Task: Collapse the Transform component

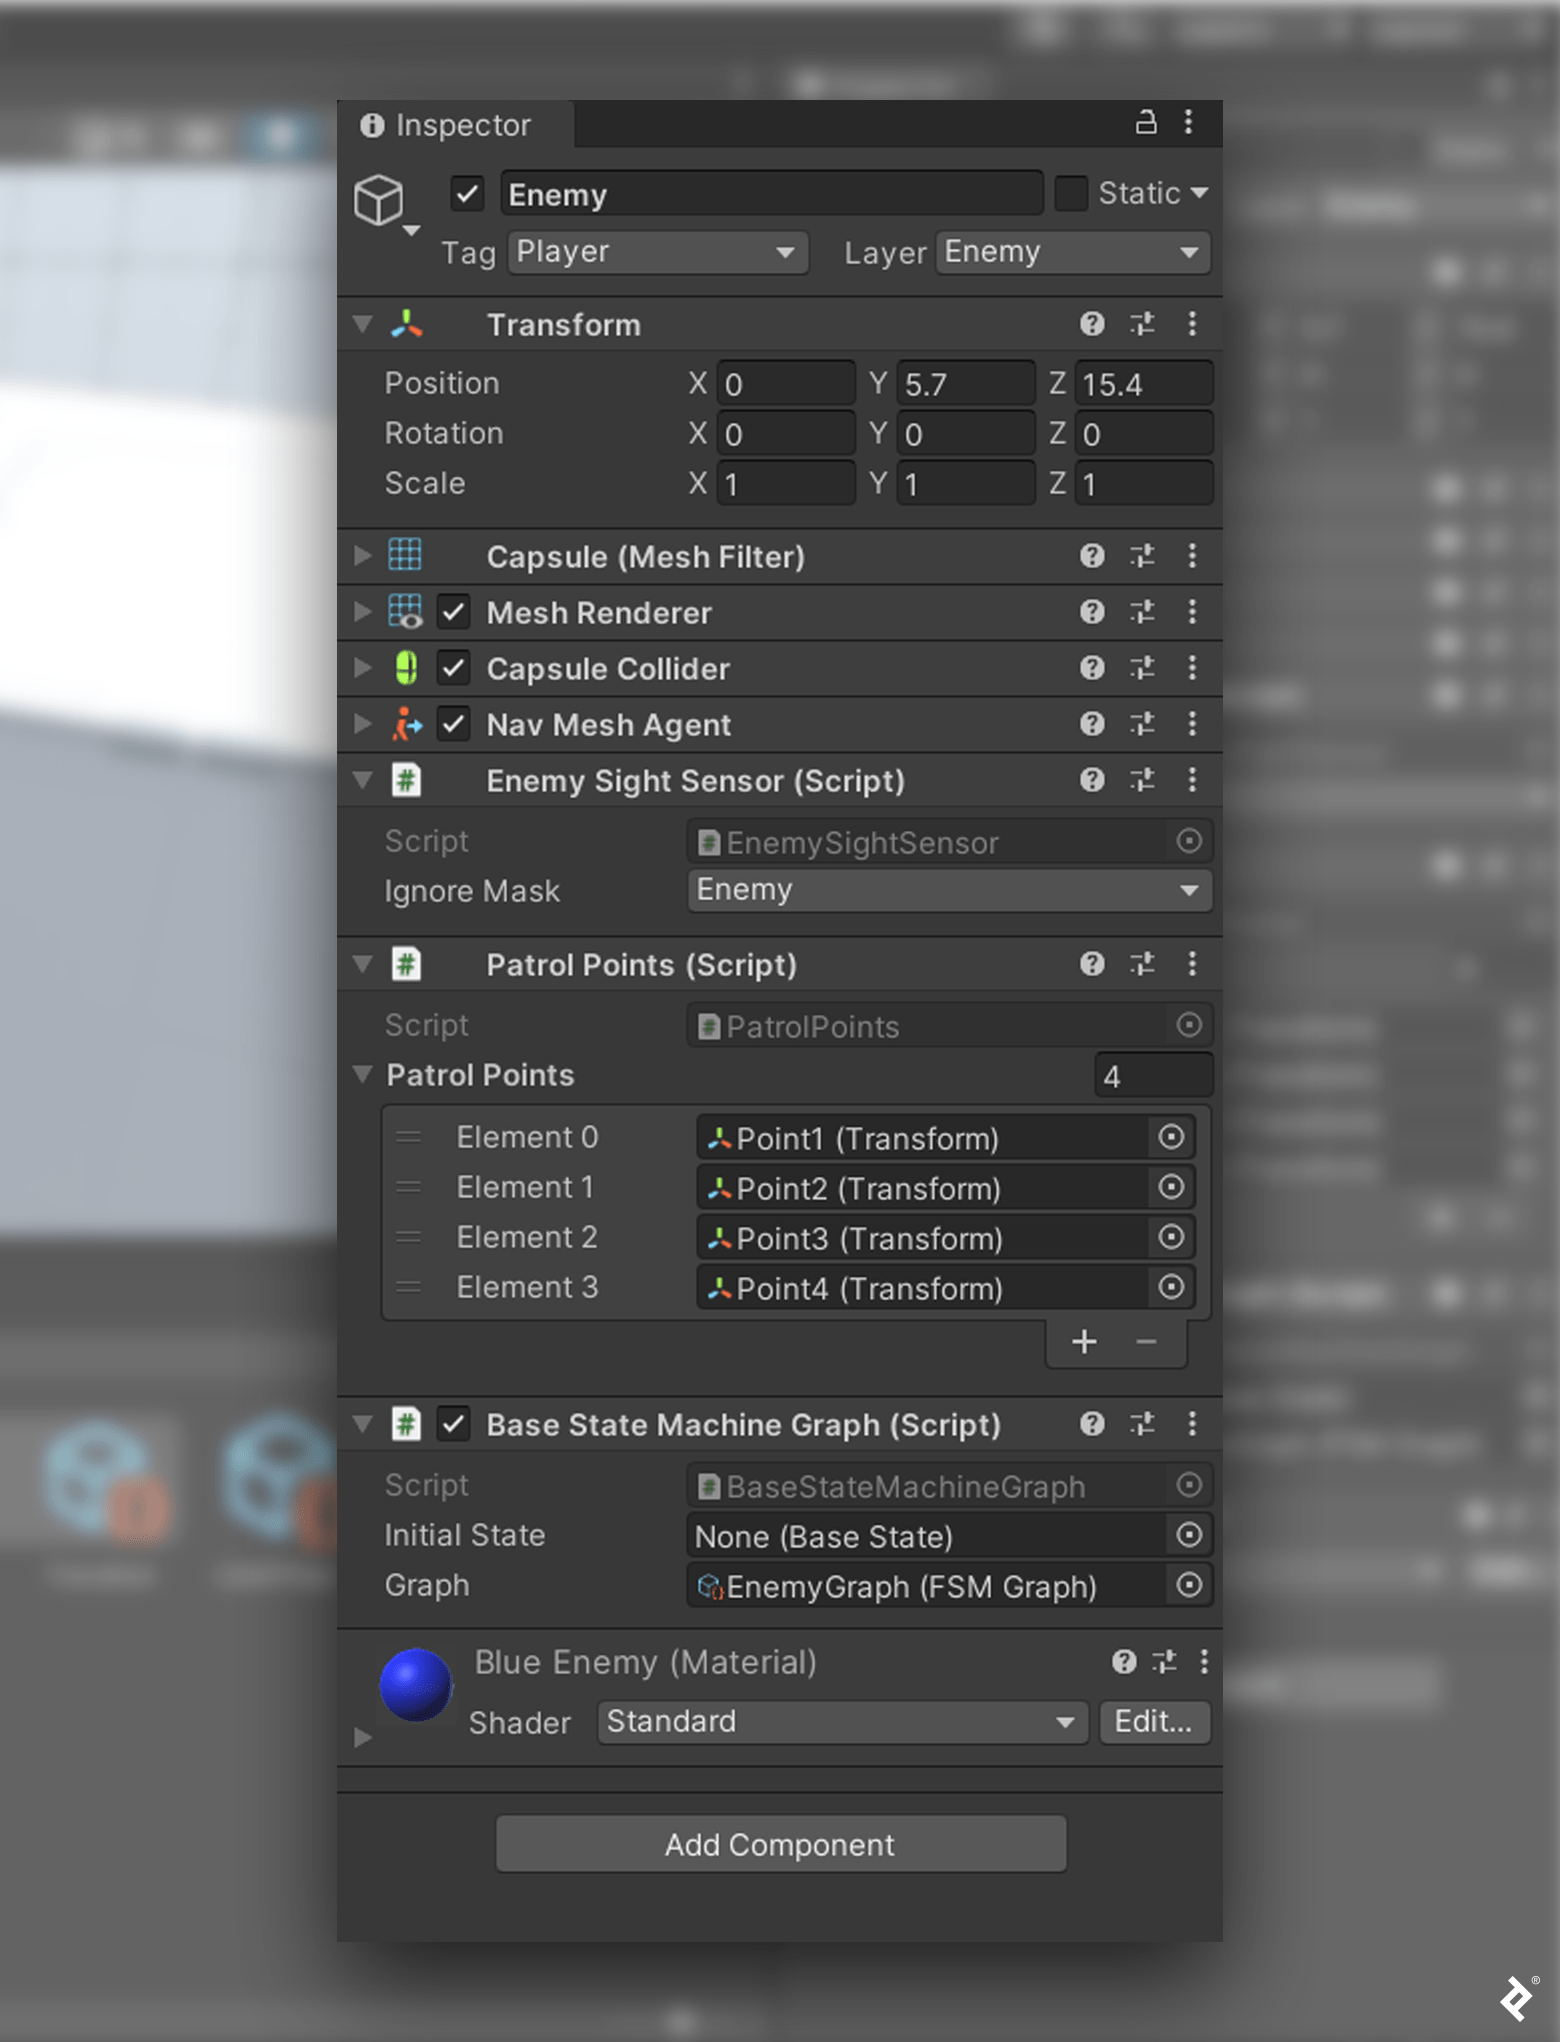Action: pos(363,324)
